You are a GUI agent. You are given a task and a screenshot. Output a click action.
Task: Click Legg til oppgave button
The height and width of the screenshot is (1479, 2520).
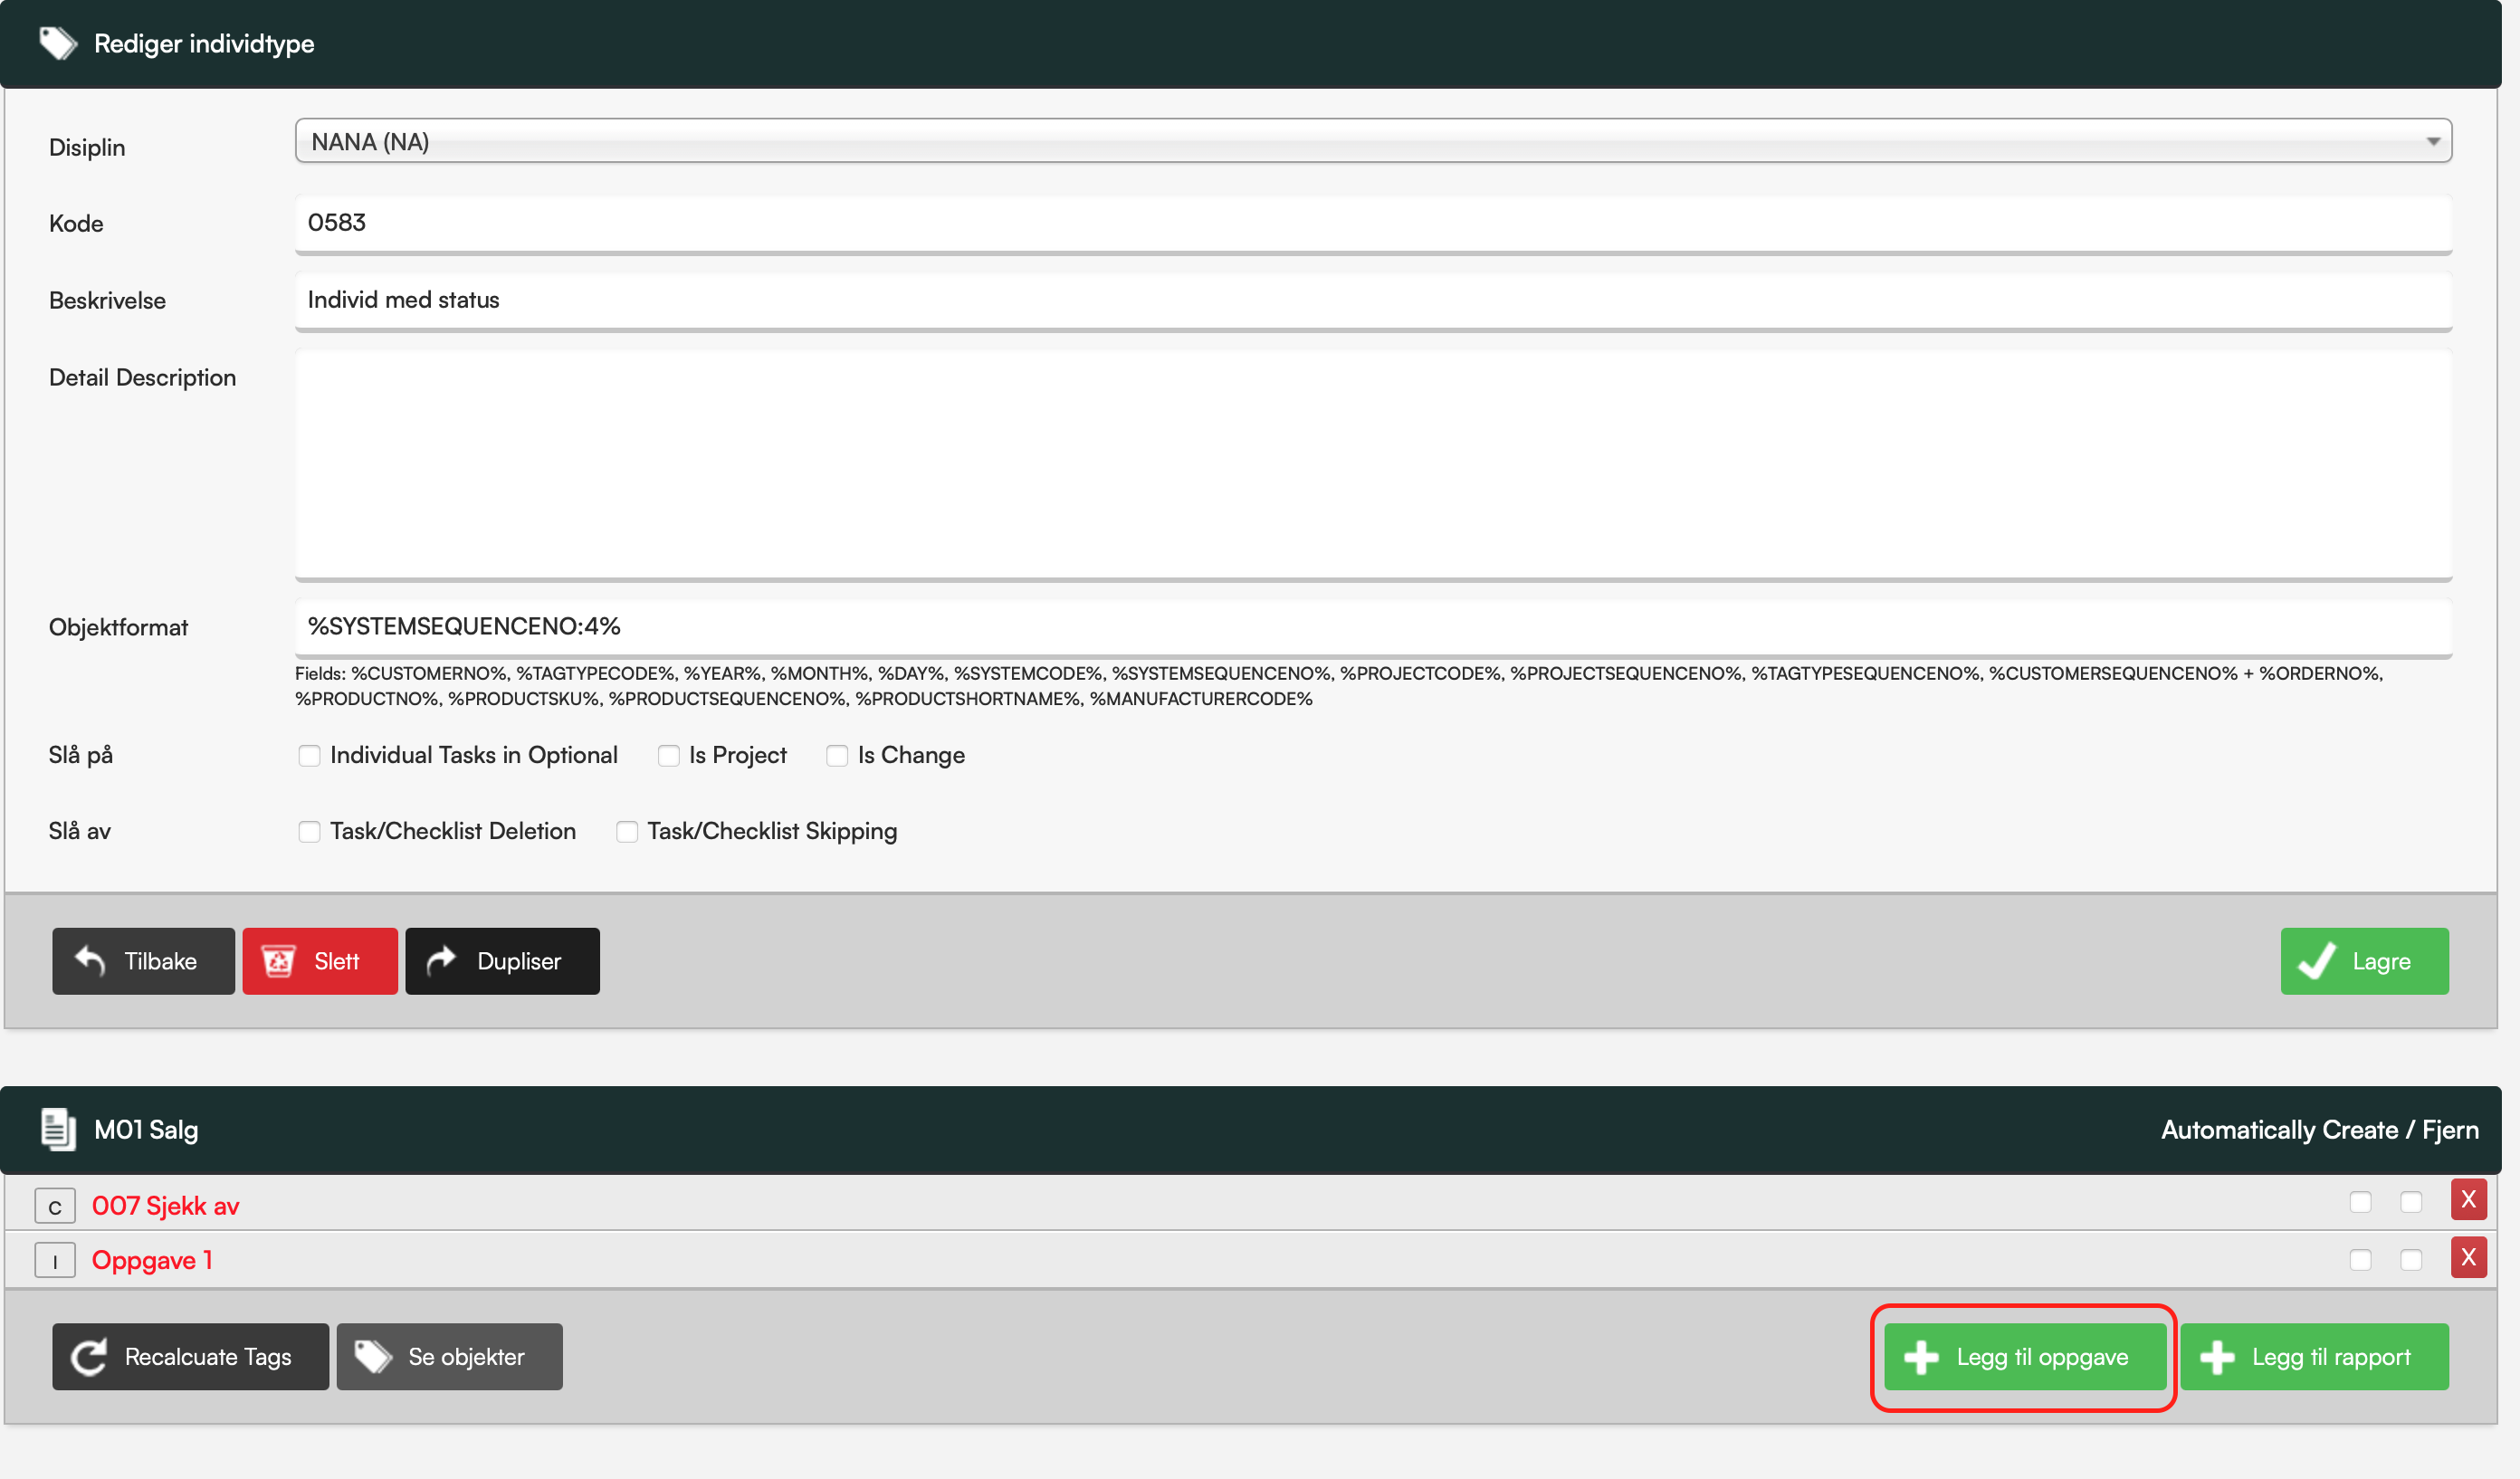click(x=2025, y=1357)
